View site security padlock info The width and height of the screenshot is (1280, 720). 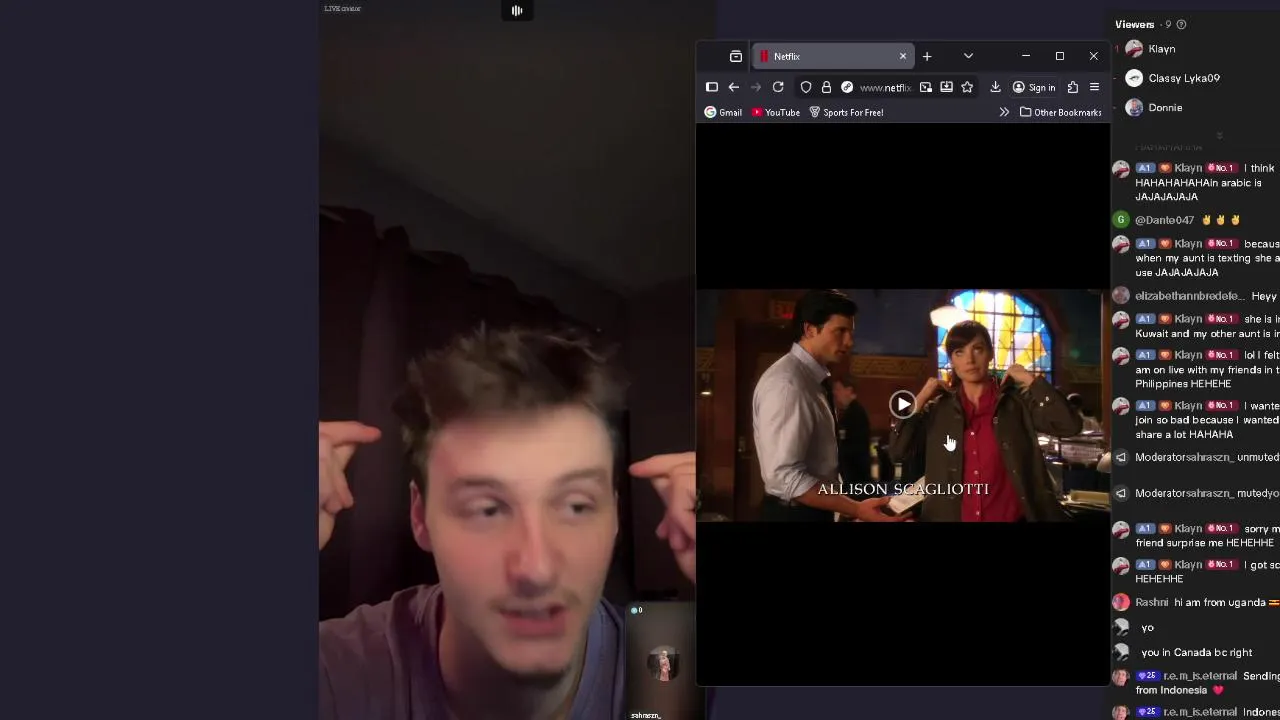pos(826,87)
